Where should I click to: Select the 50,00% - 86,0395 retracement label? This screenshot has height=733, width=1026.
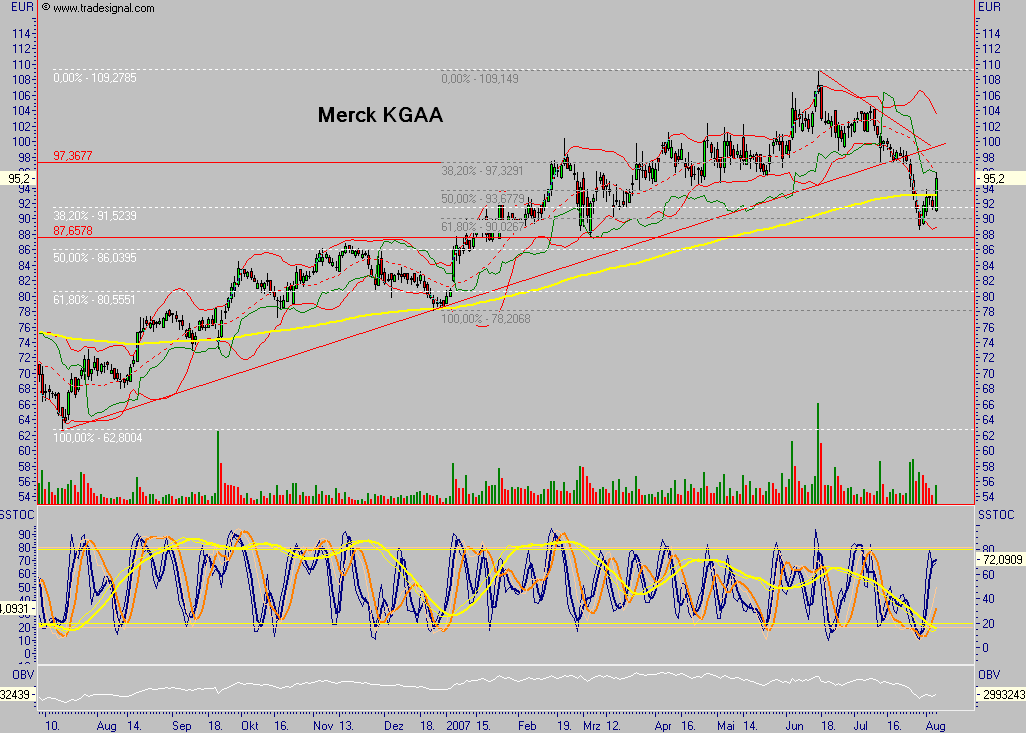pos(95,258)
